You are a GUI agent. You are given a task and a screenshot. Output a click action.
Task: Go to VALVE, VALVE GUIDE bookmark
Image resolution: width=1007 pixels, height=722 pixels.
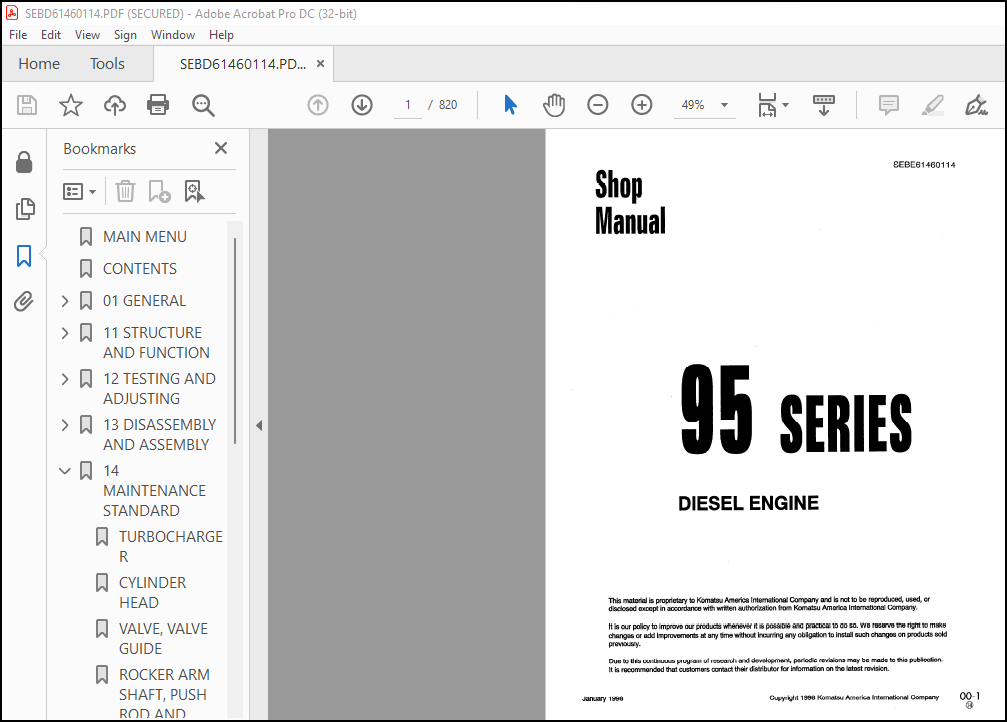163,638
